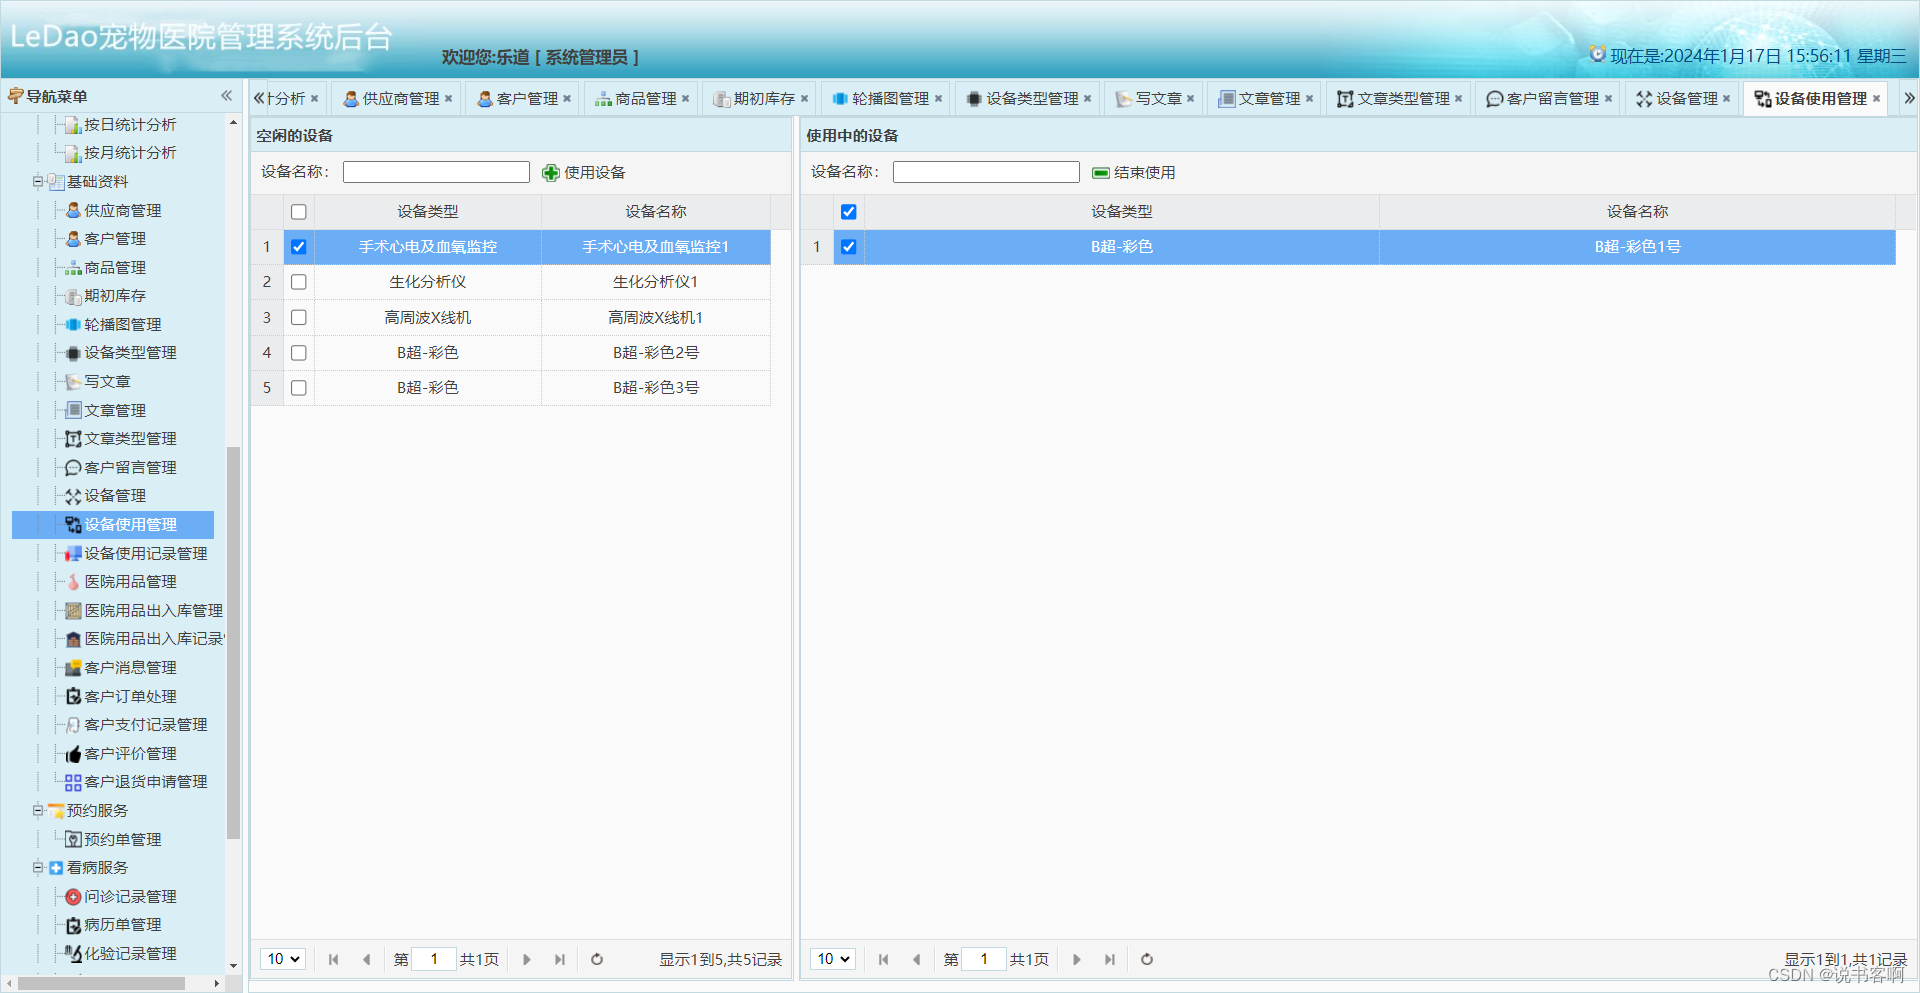Click the idle devices 设备名称 search field
Screen dimensions: 1920x993
[x=436, y=172]
